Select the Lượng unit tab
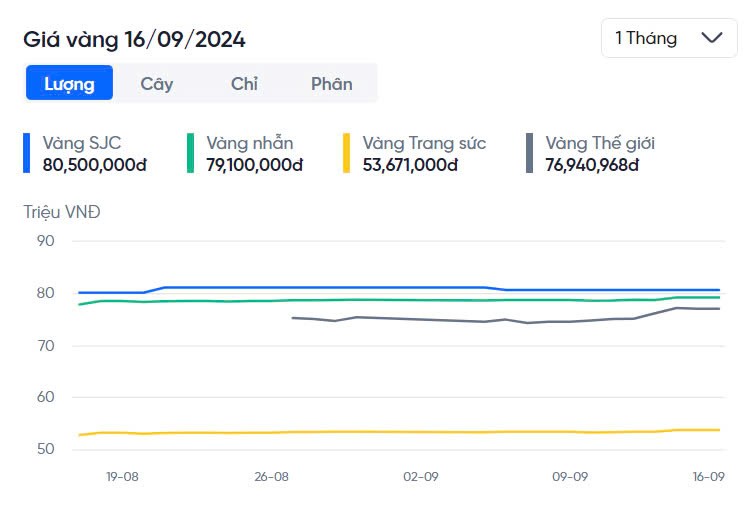This screenshot has height=506, width=752. pos(69,83)
